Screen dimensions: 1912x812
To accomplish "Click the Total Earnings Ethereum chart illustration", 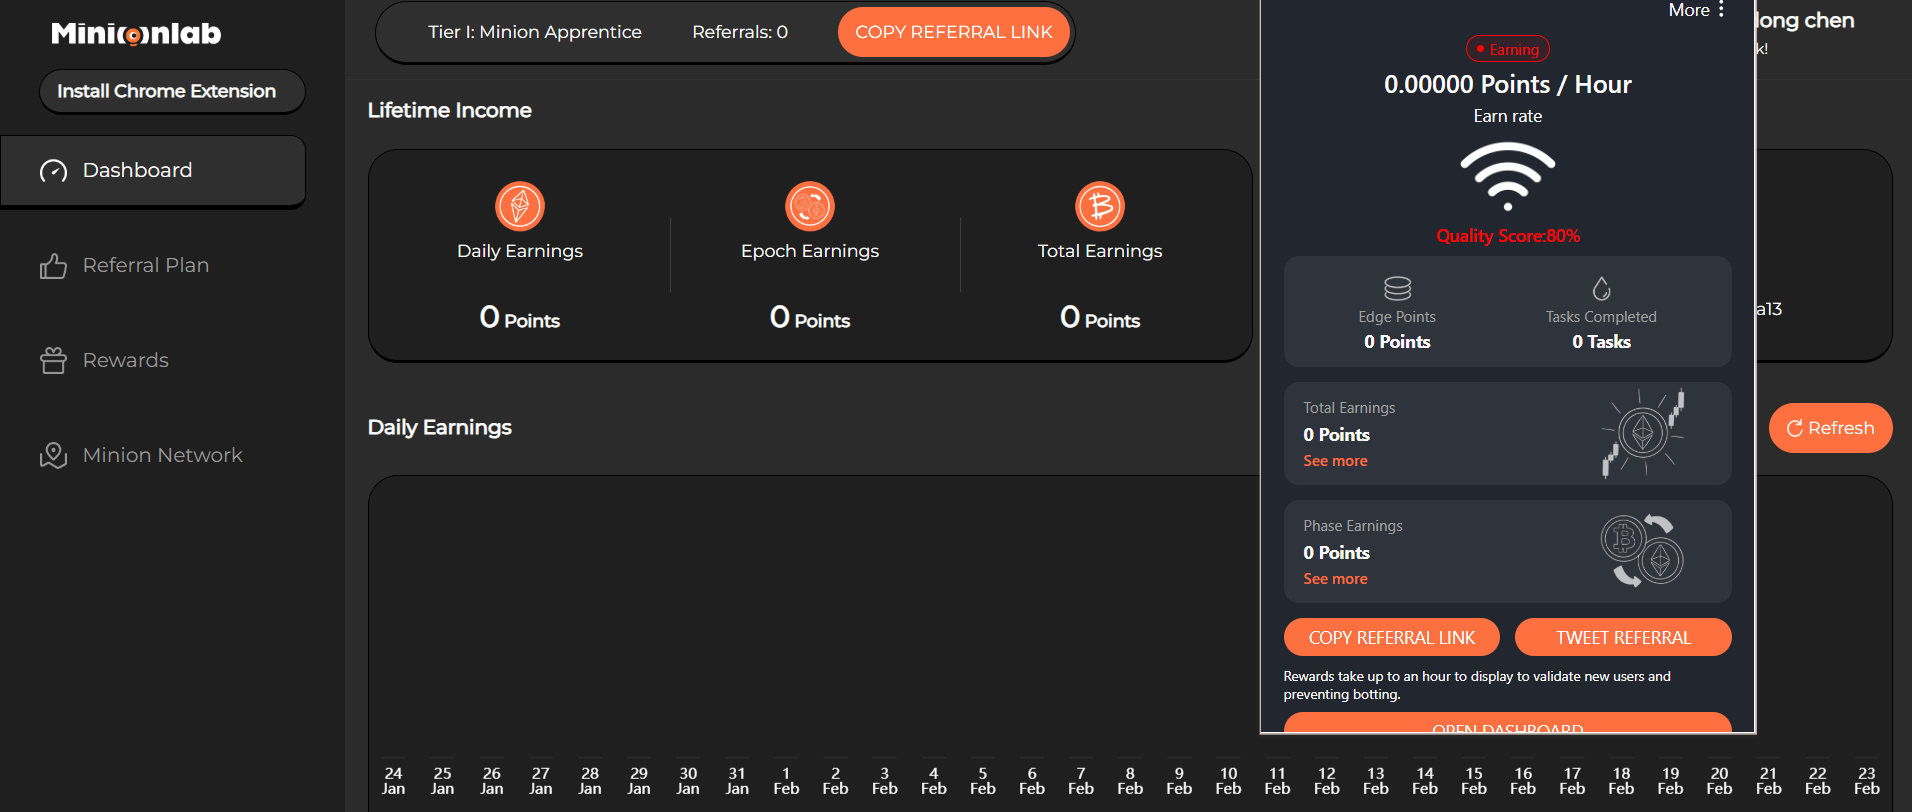I will click(x=1643, y=433).
